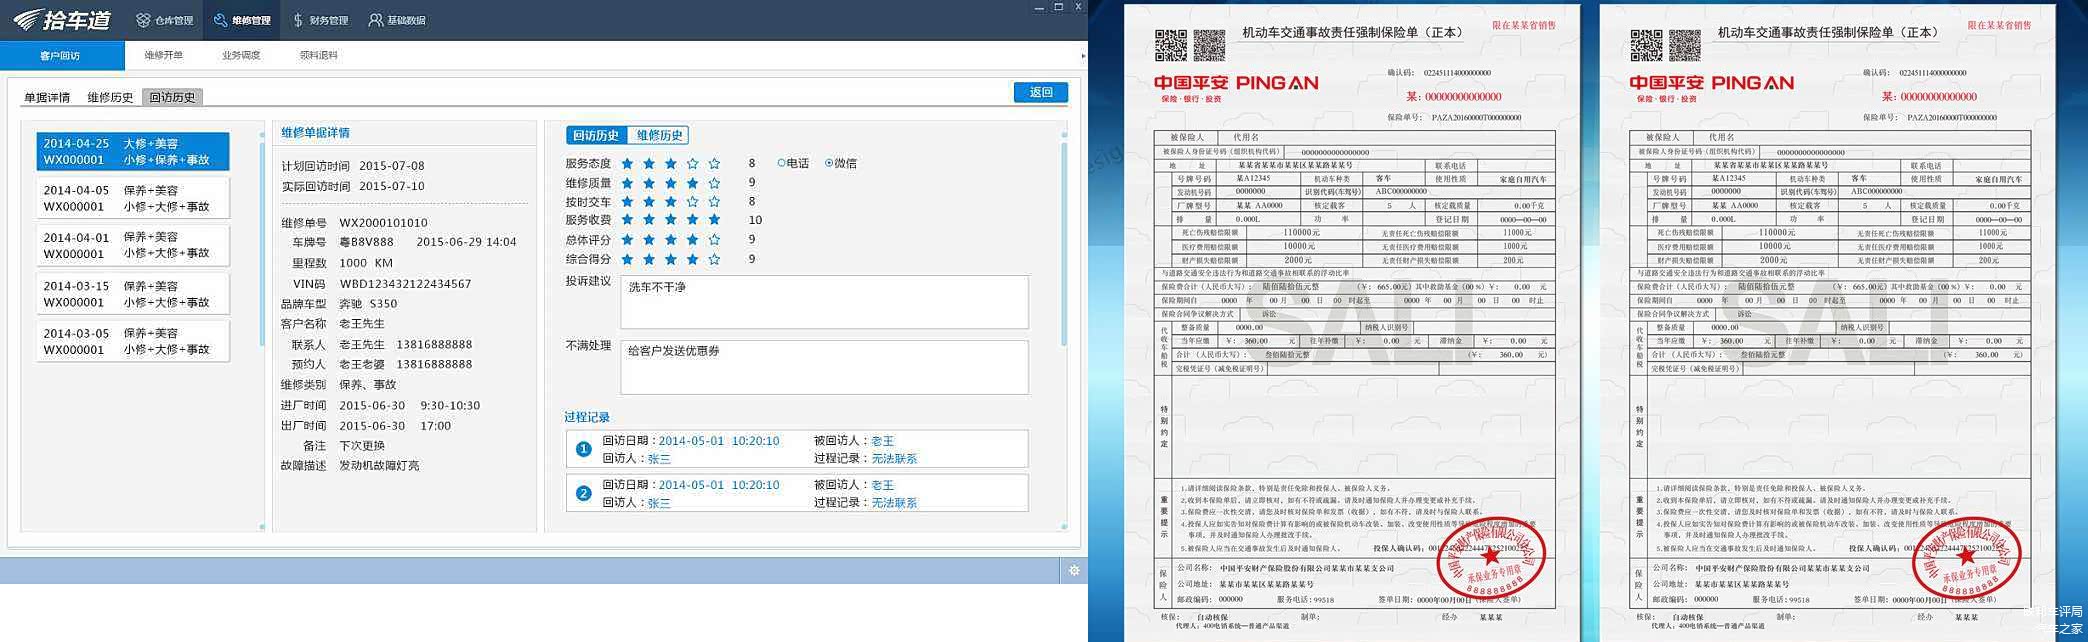The width and height of the screenshot is (2088, 642).
Task: Expand sub-tab overflow arrow at right edge
Action: click(x=1083, y=56)
